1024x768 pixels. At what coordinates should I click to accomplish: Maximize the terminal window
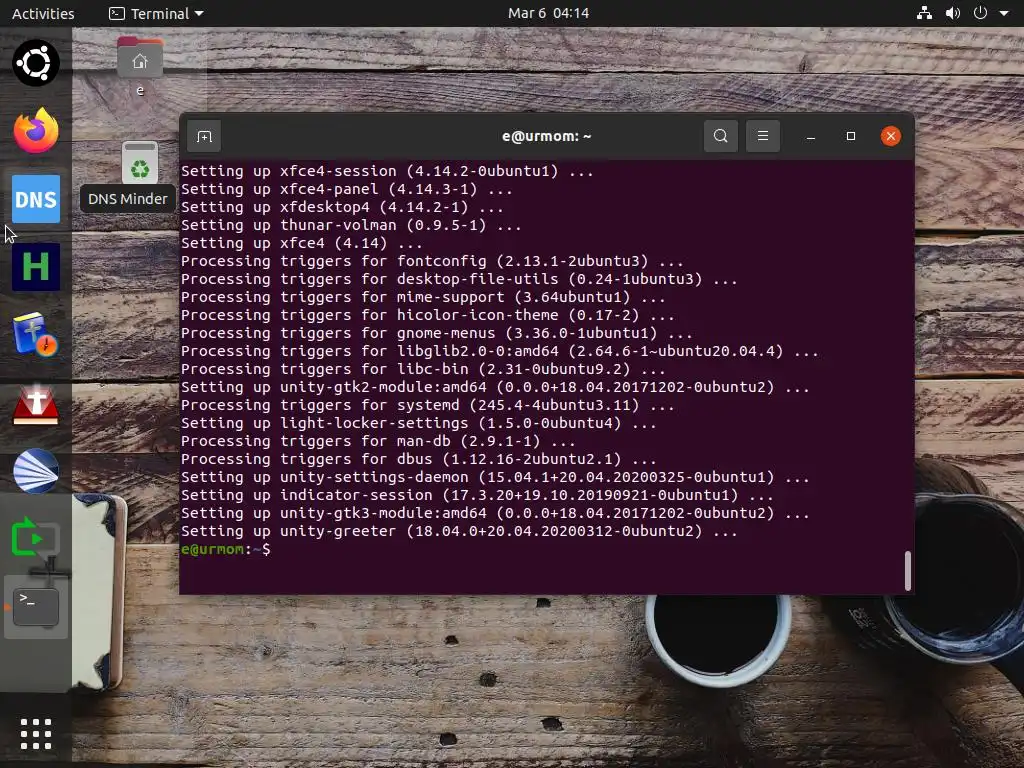[850, 136]
